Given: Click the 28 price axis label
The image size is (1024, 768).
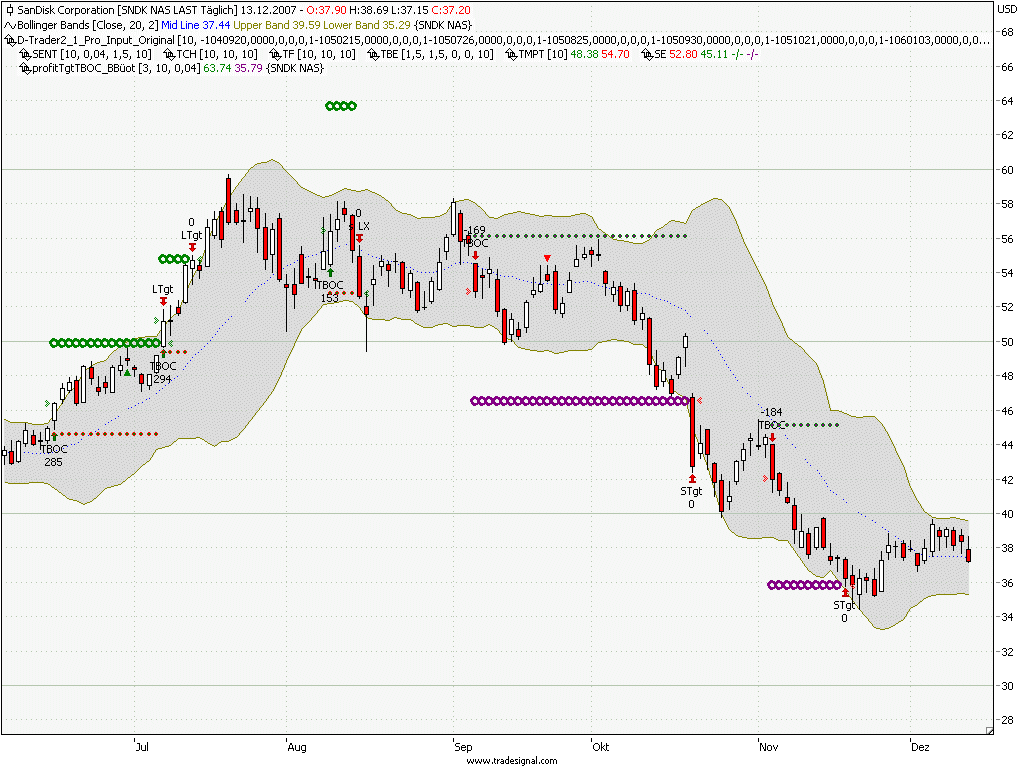Looking at the screenshot, I should tap(1007, 720).
